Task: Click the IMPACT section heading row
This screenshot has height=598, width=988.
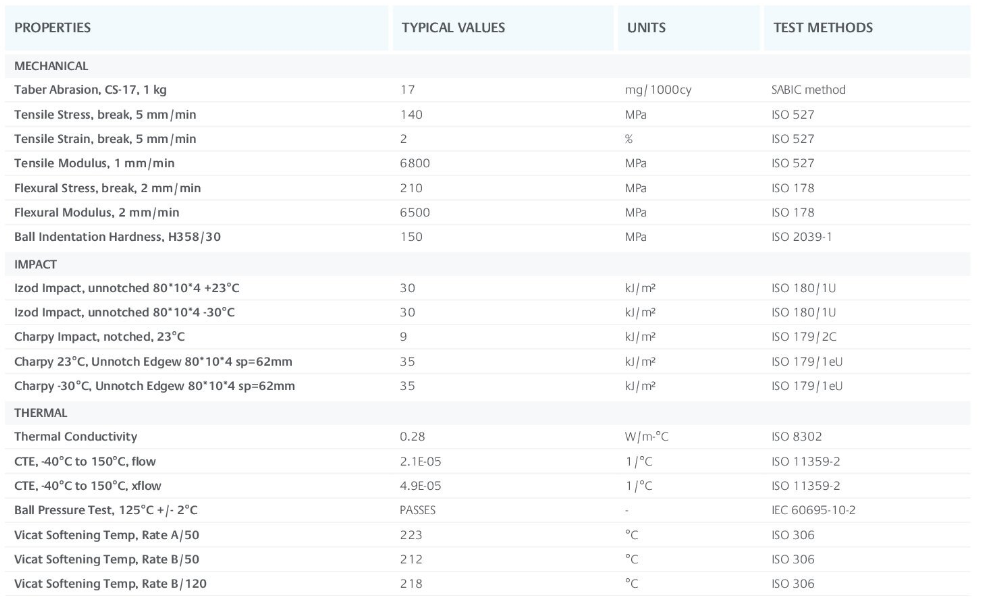Action: click(36, 265)
